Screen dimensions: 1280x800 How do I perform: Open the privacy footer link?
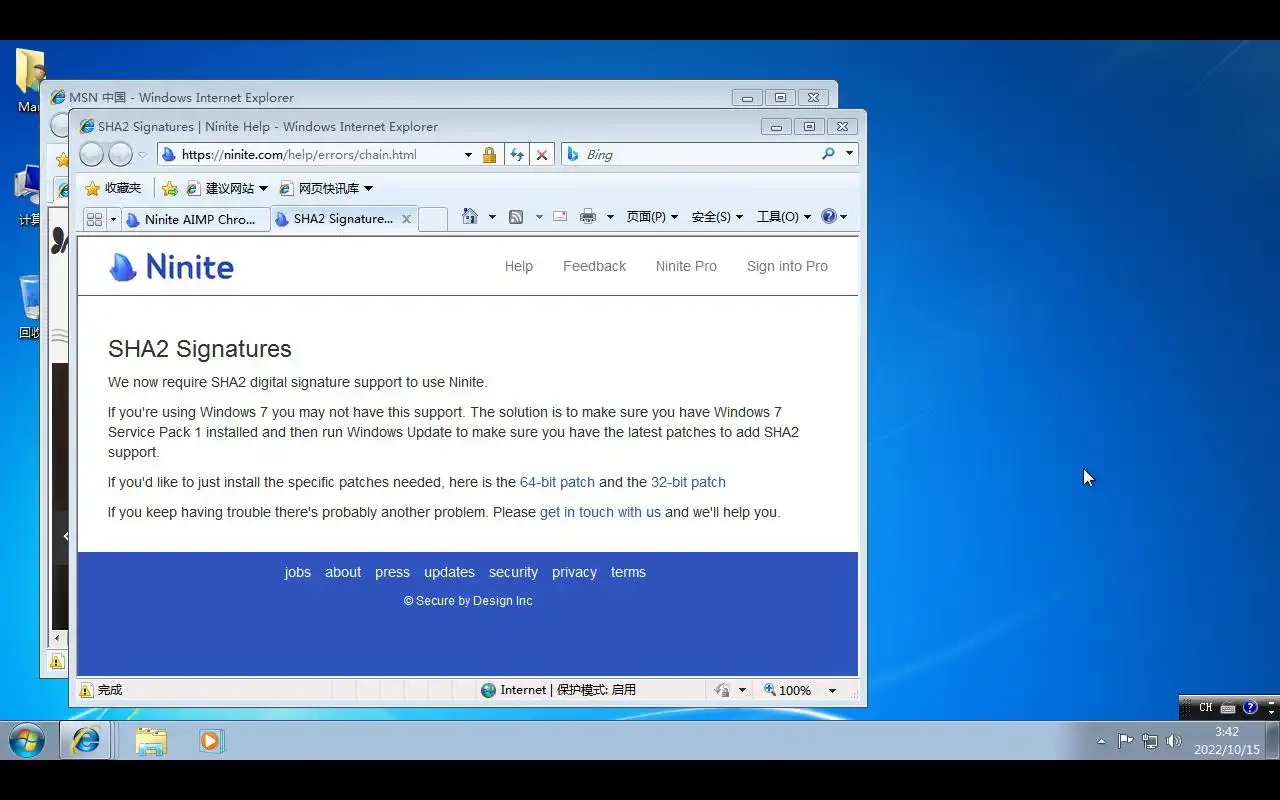(574, 572)
